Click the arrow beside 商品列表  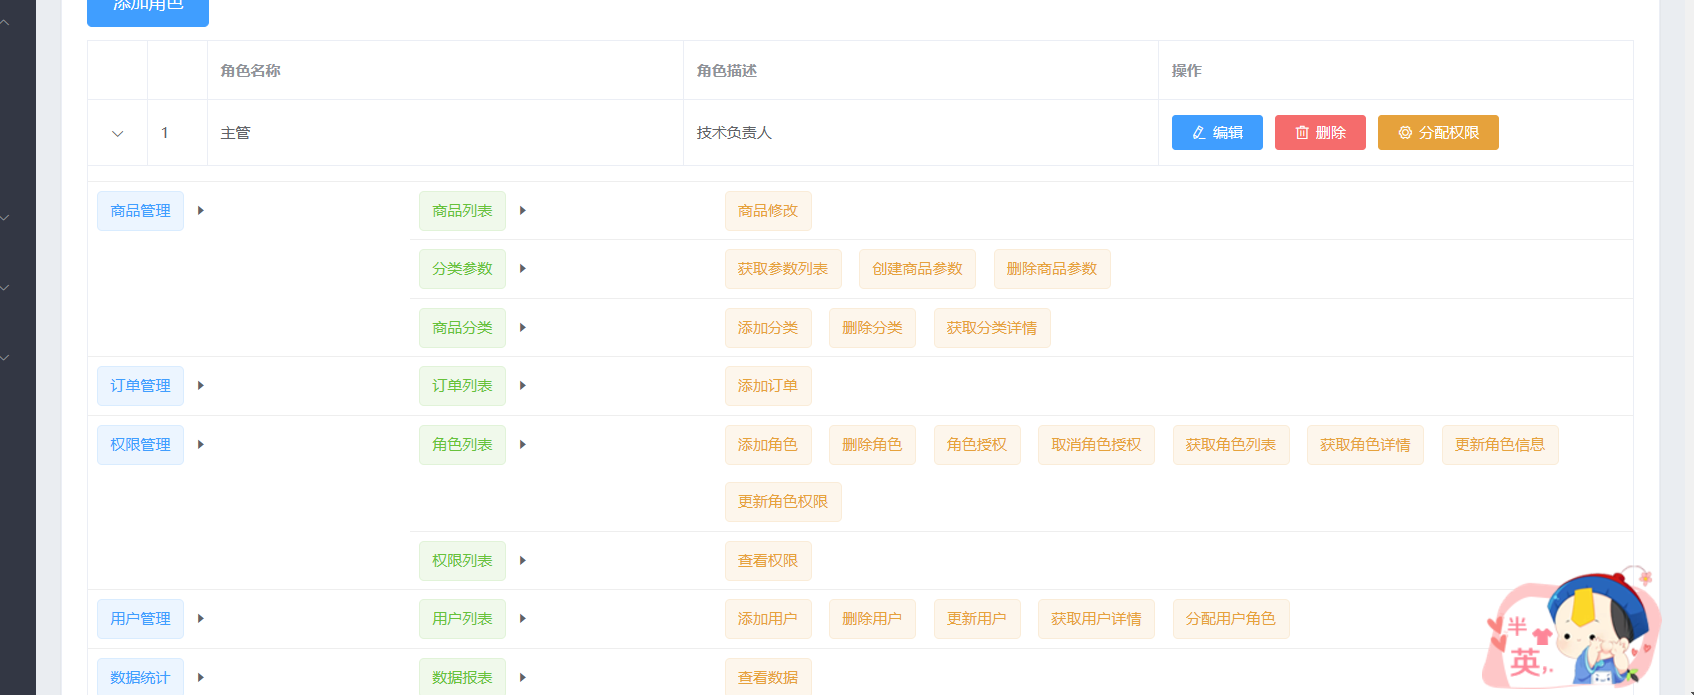523,211
